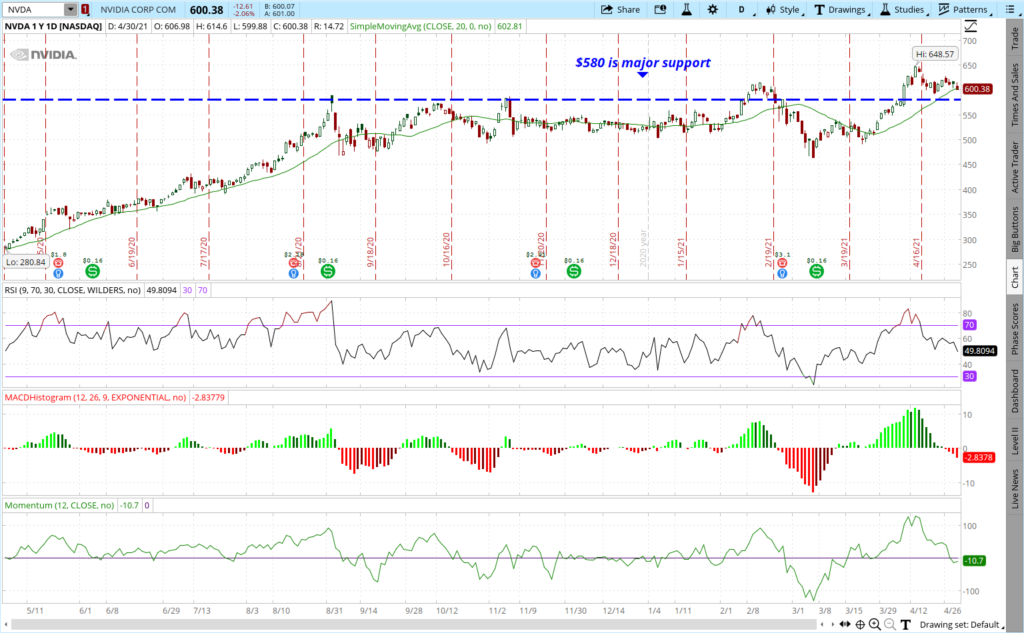The width and height of the screenshot is (1024, 633).
Task: Click the Share button in the toolbar
Action: [x=620, y=9]
